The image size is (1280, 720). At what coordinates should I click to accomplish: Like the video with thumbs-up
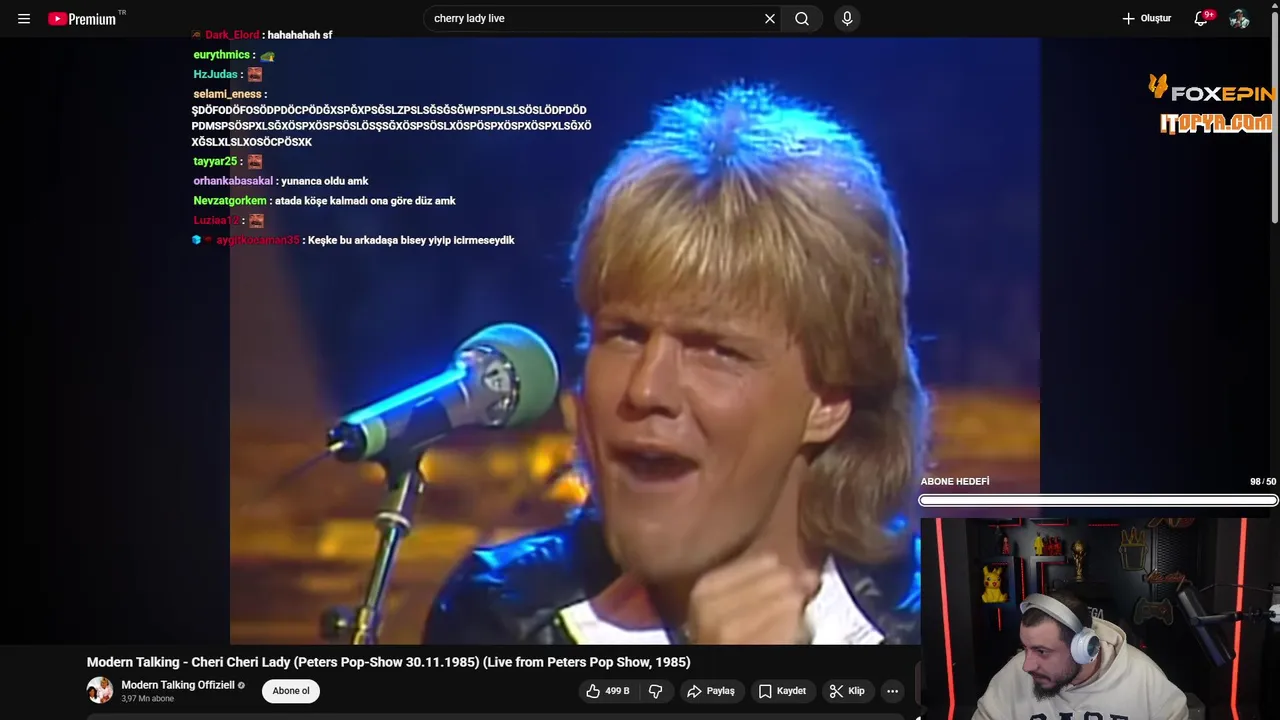tap(608, 691)
